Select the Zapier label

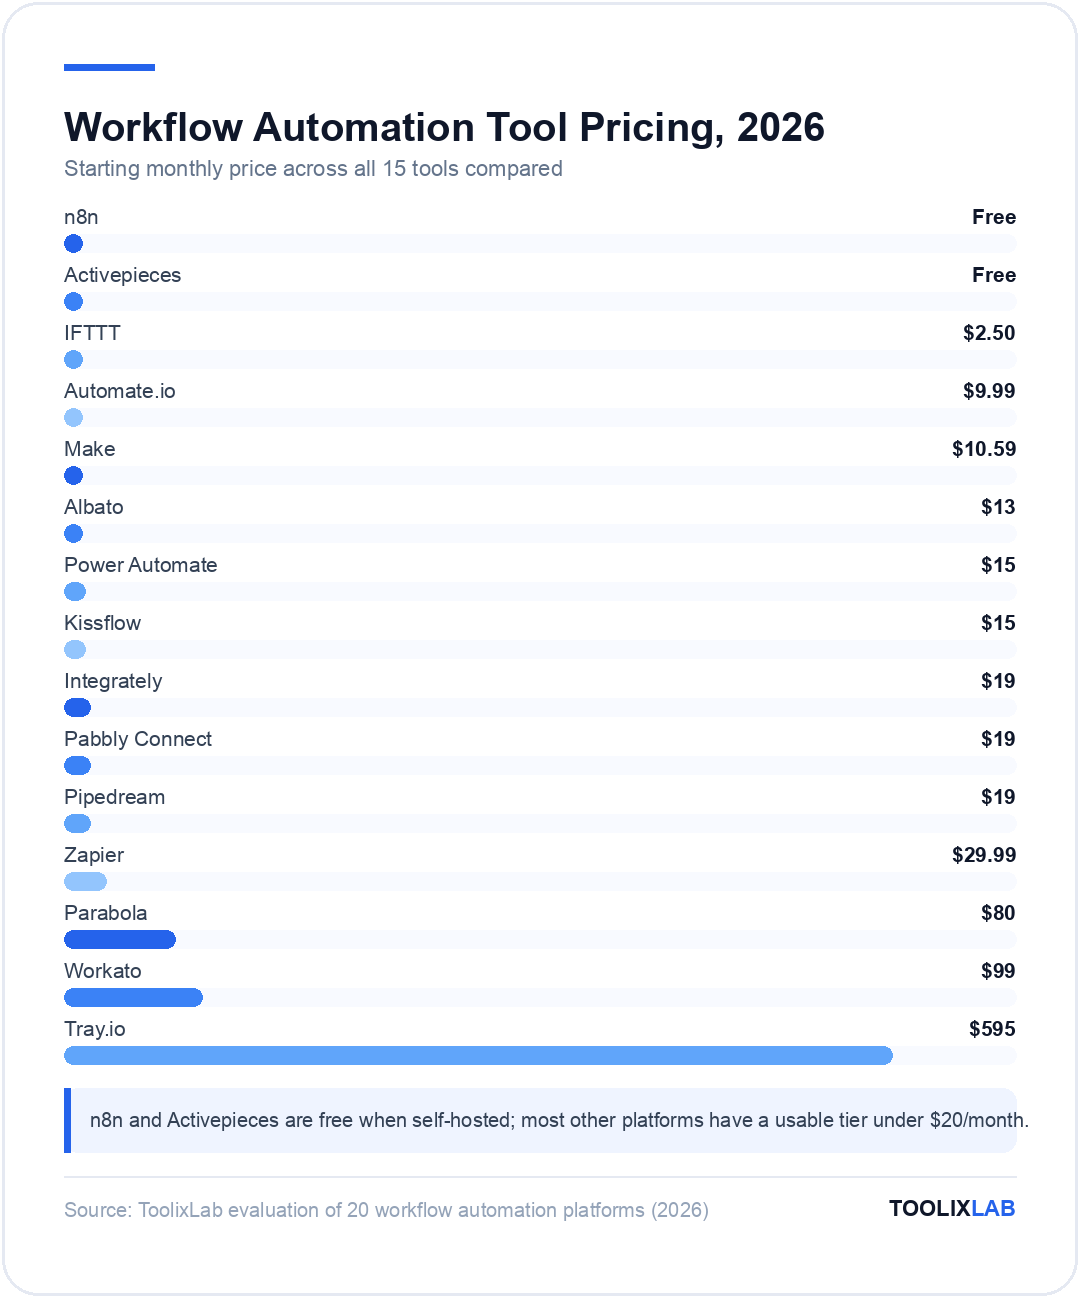point(94,855)
